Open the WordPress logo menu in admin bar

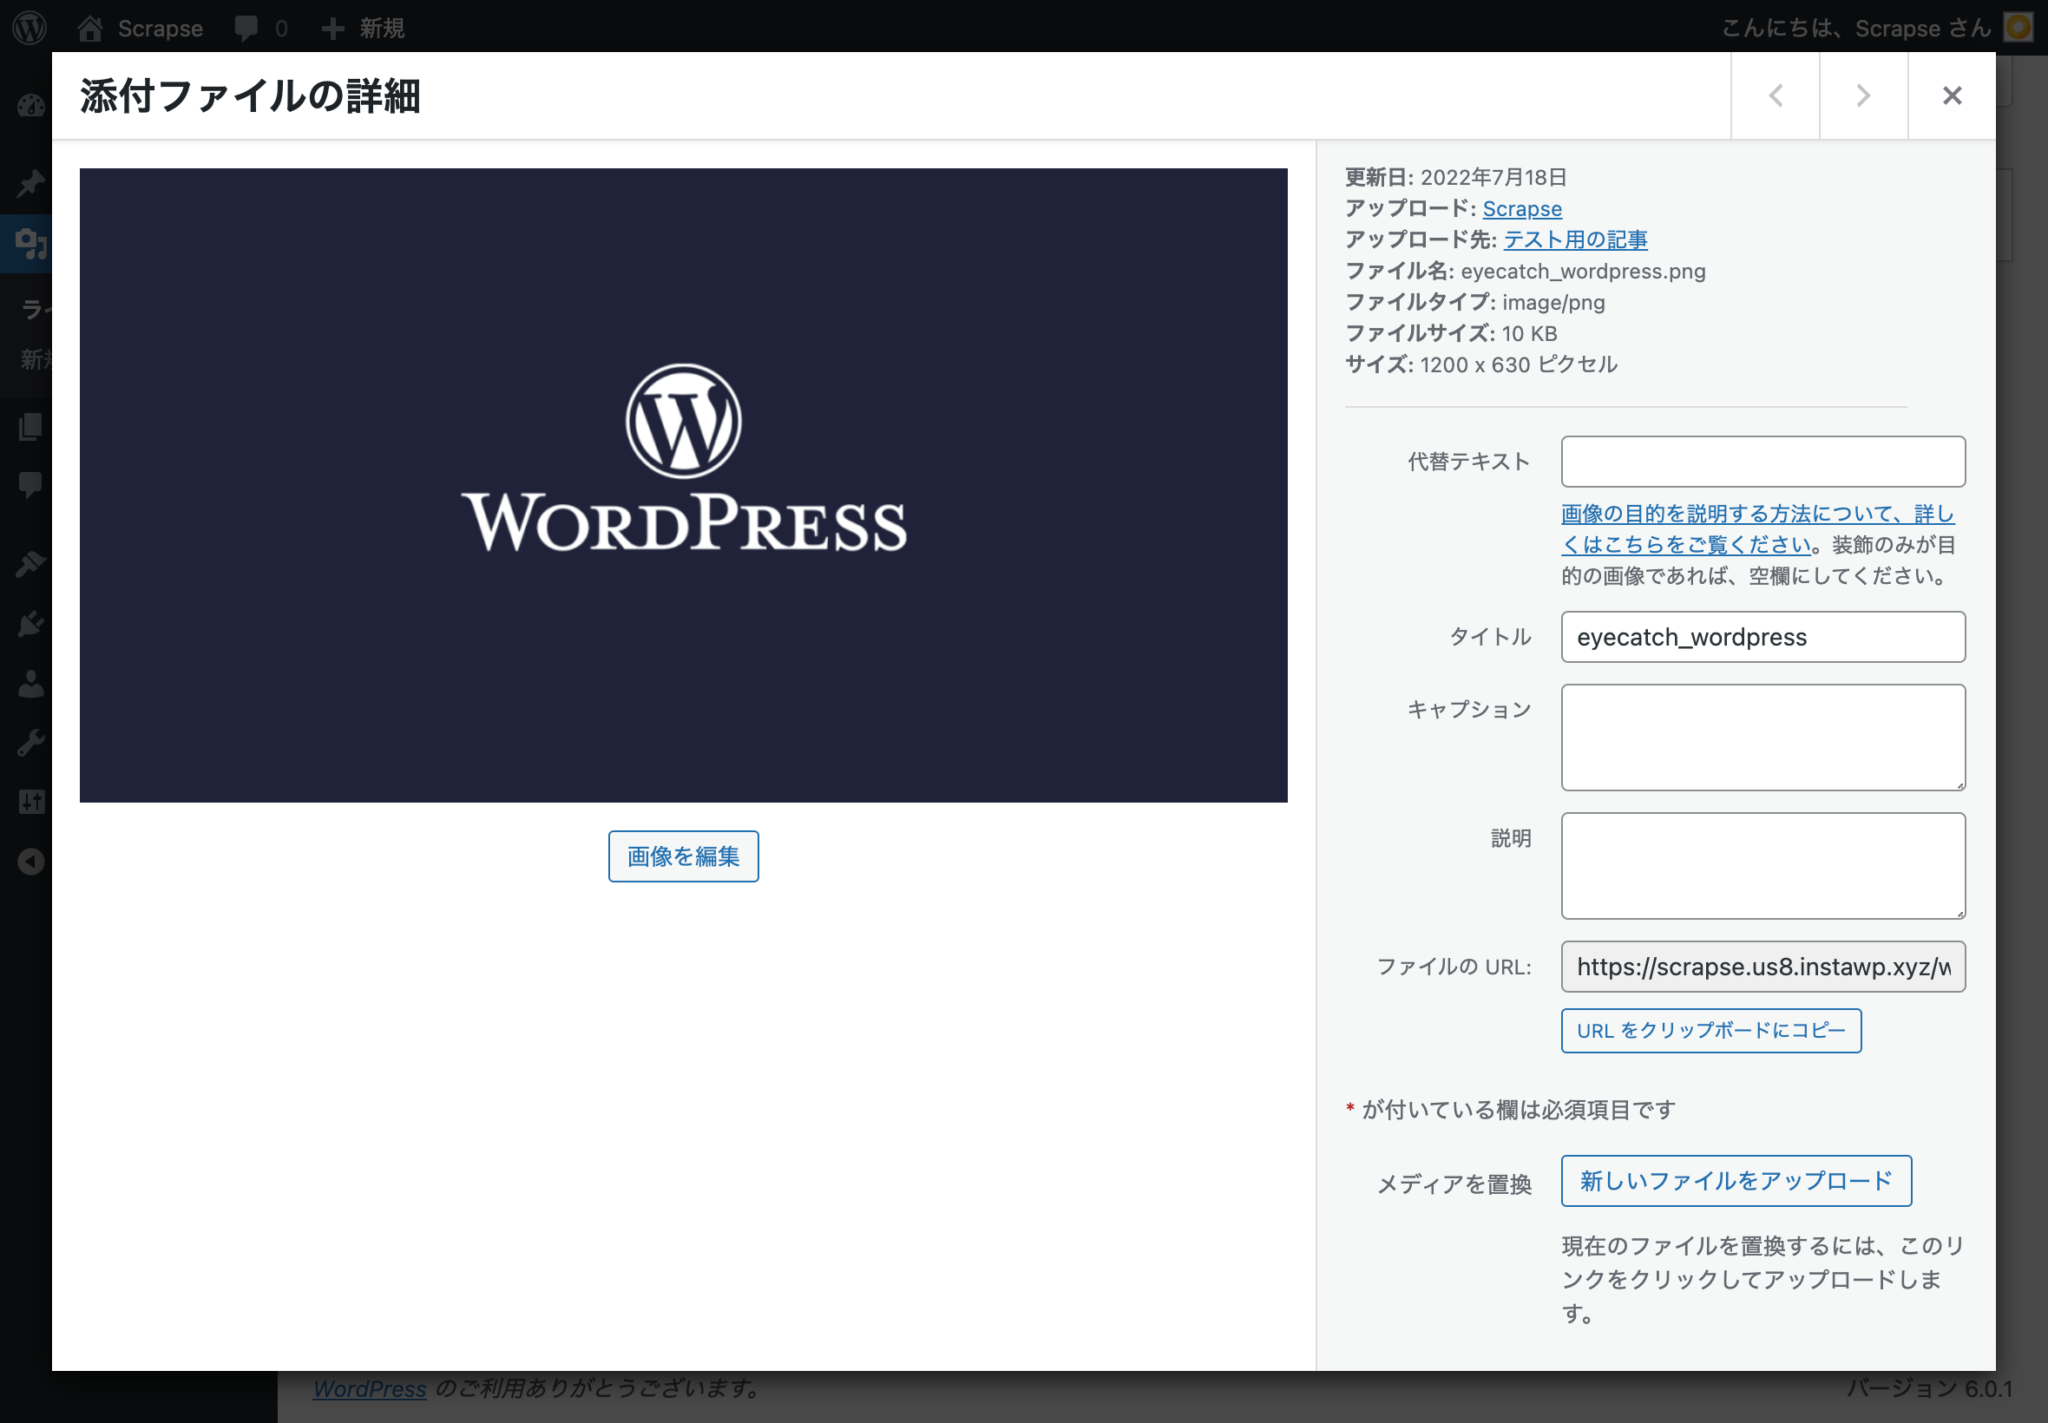(x=29, y=27)
